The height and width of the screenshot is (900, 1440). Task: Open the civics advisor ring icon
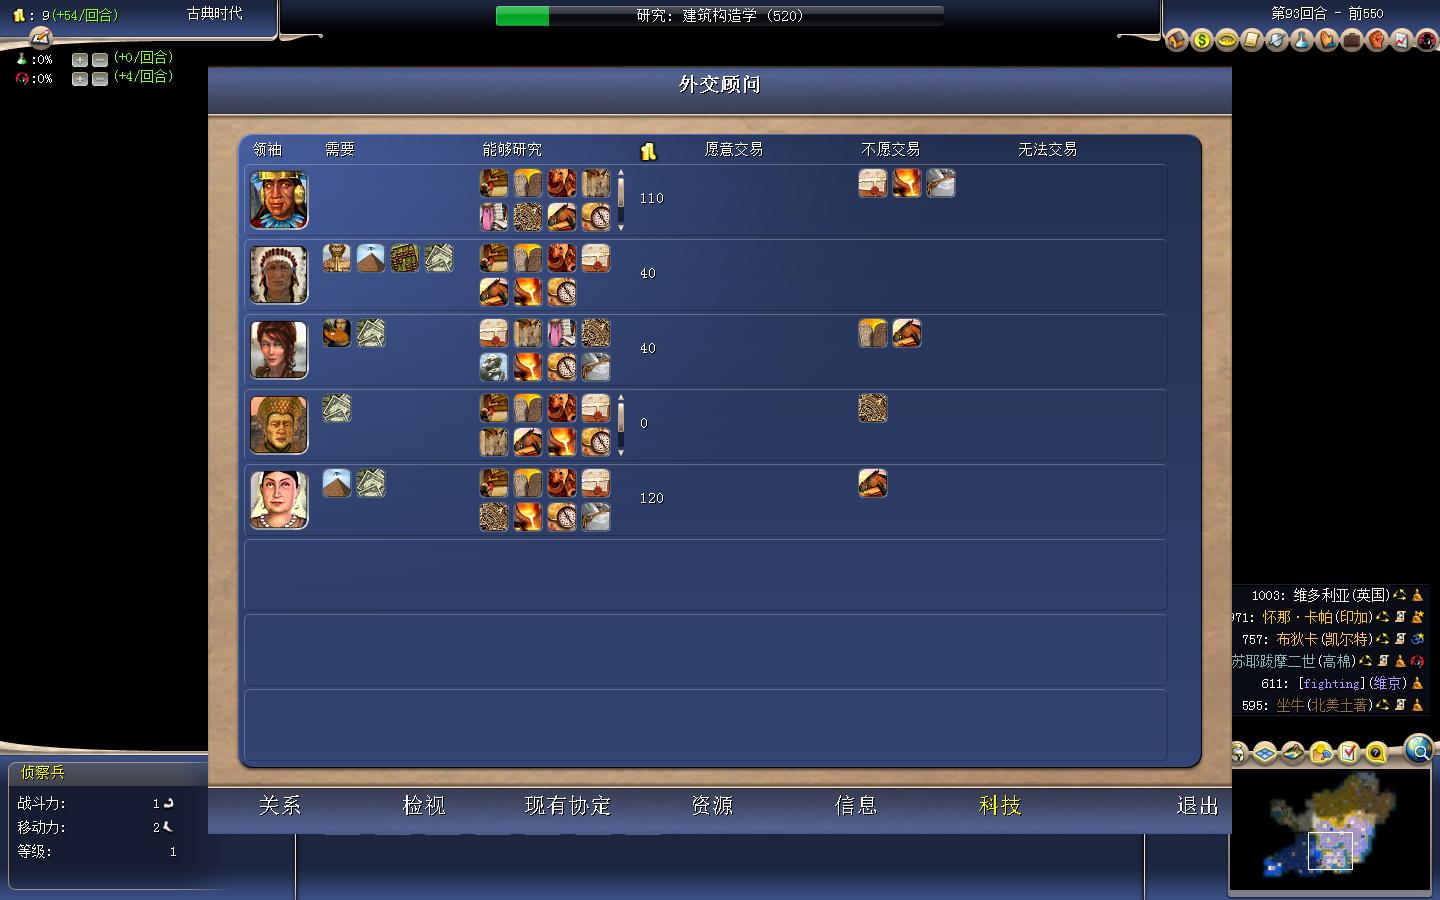[1226, 41]
